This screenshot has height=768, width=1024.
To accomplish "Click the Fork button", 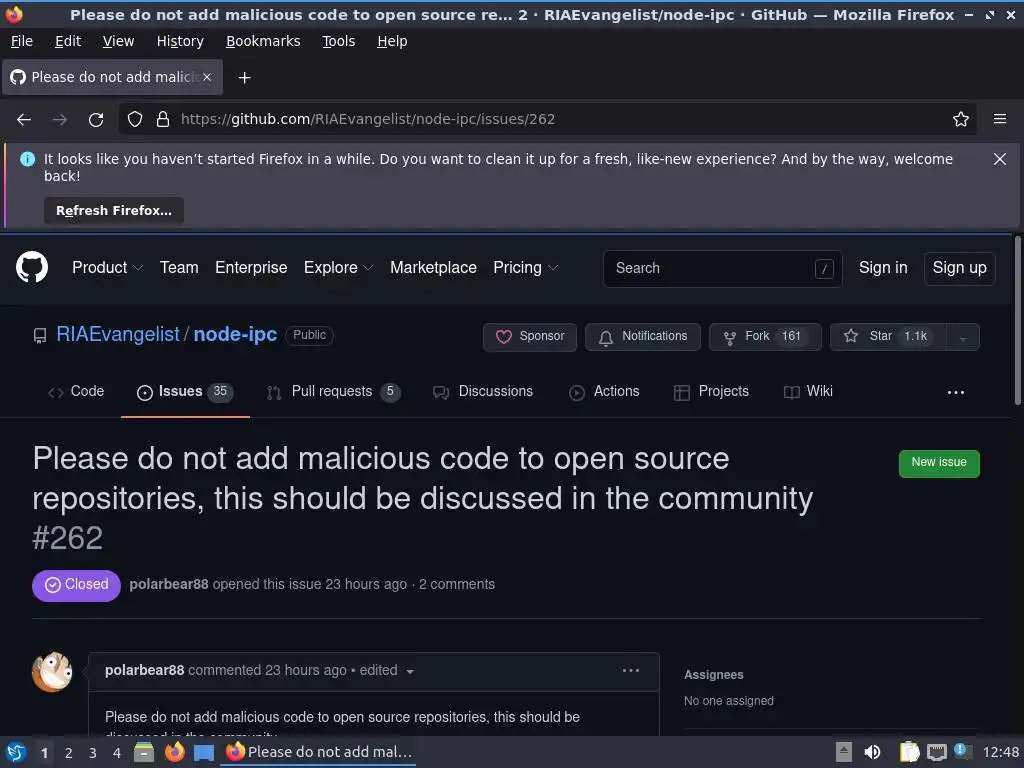I will 765,337.
